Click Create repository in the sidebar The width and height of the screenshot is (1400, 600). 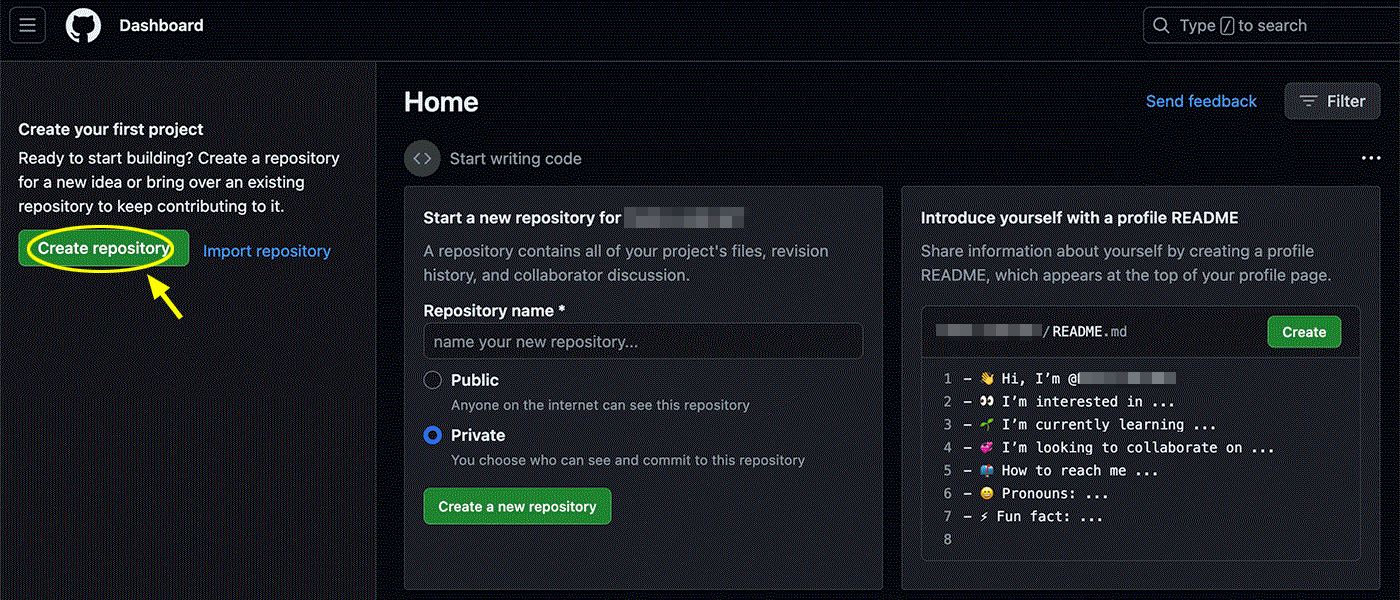(104, 248)
